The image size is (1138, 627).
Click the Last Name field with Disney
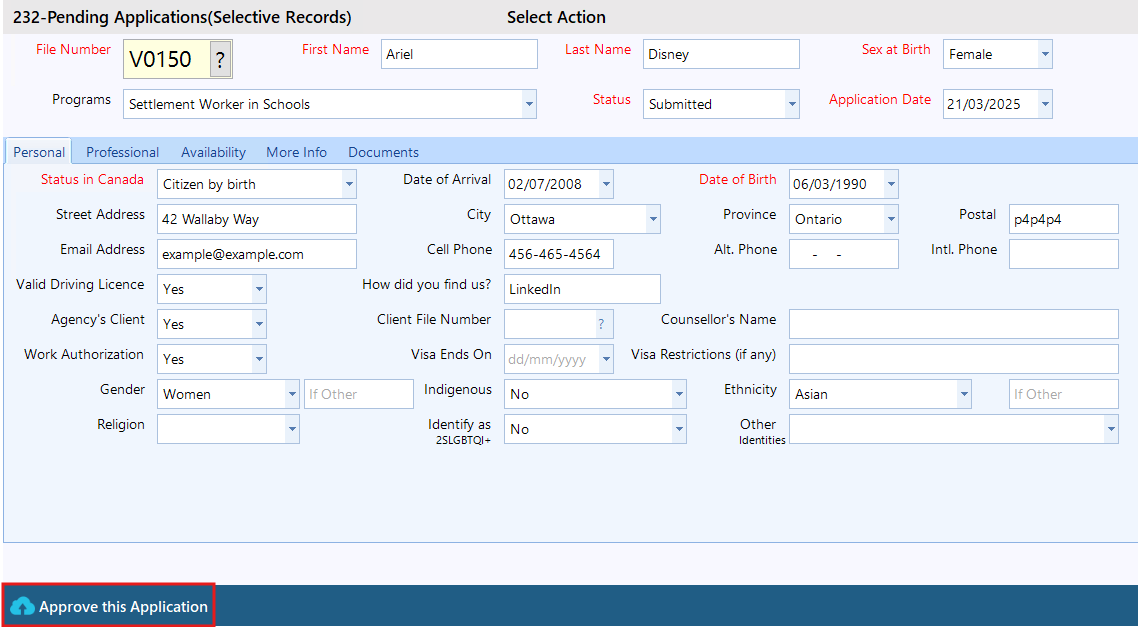[721, 54]
